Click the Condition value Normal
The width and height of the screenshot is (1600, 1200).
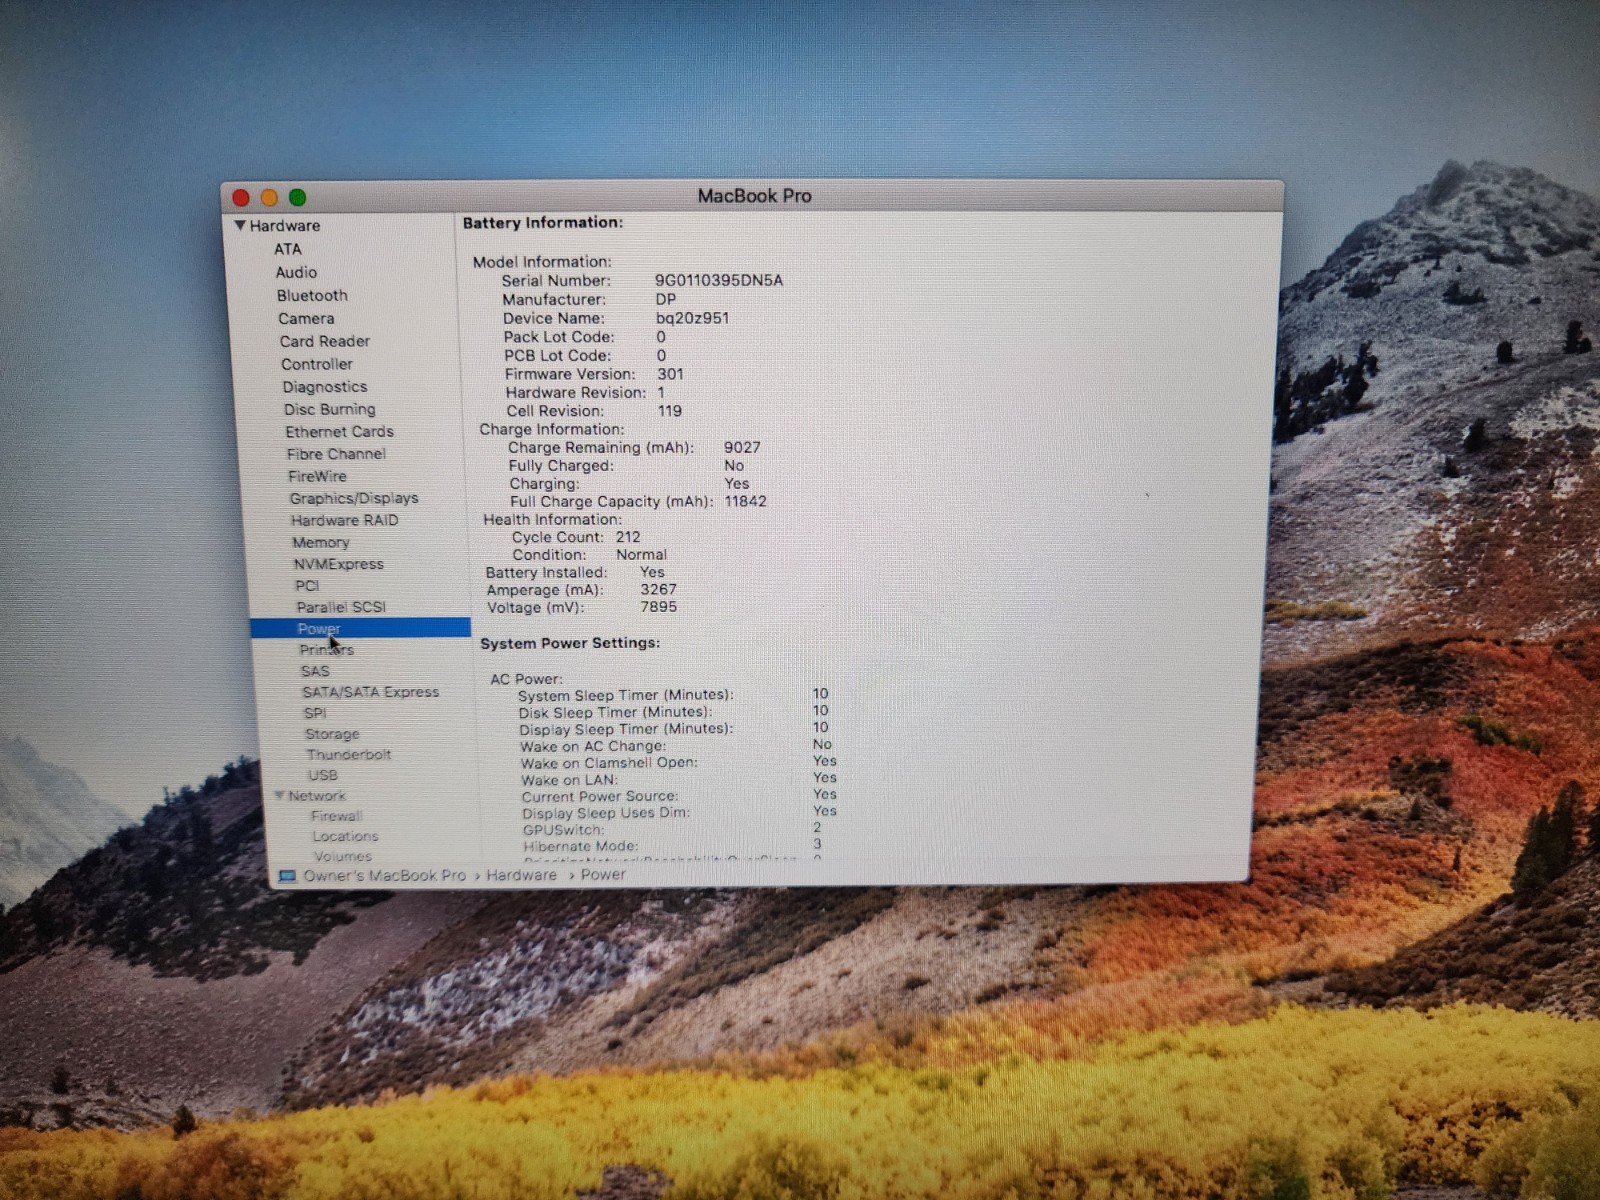[x=642, y=555]
